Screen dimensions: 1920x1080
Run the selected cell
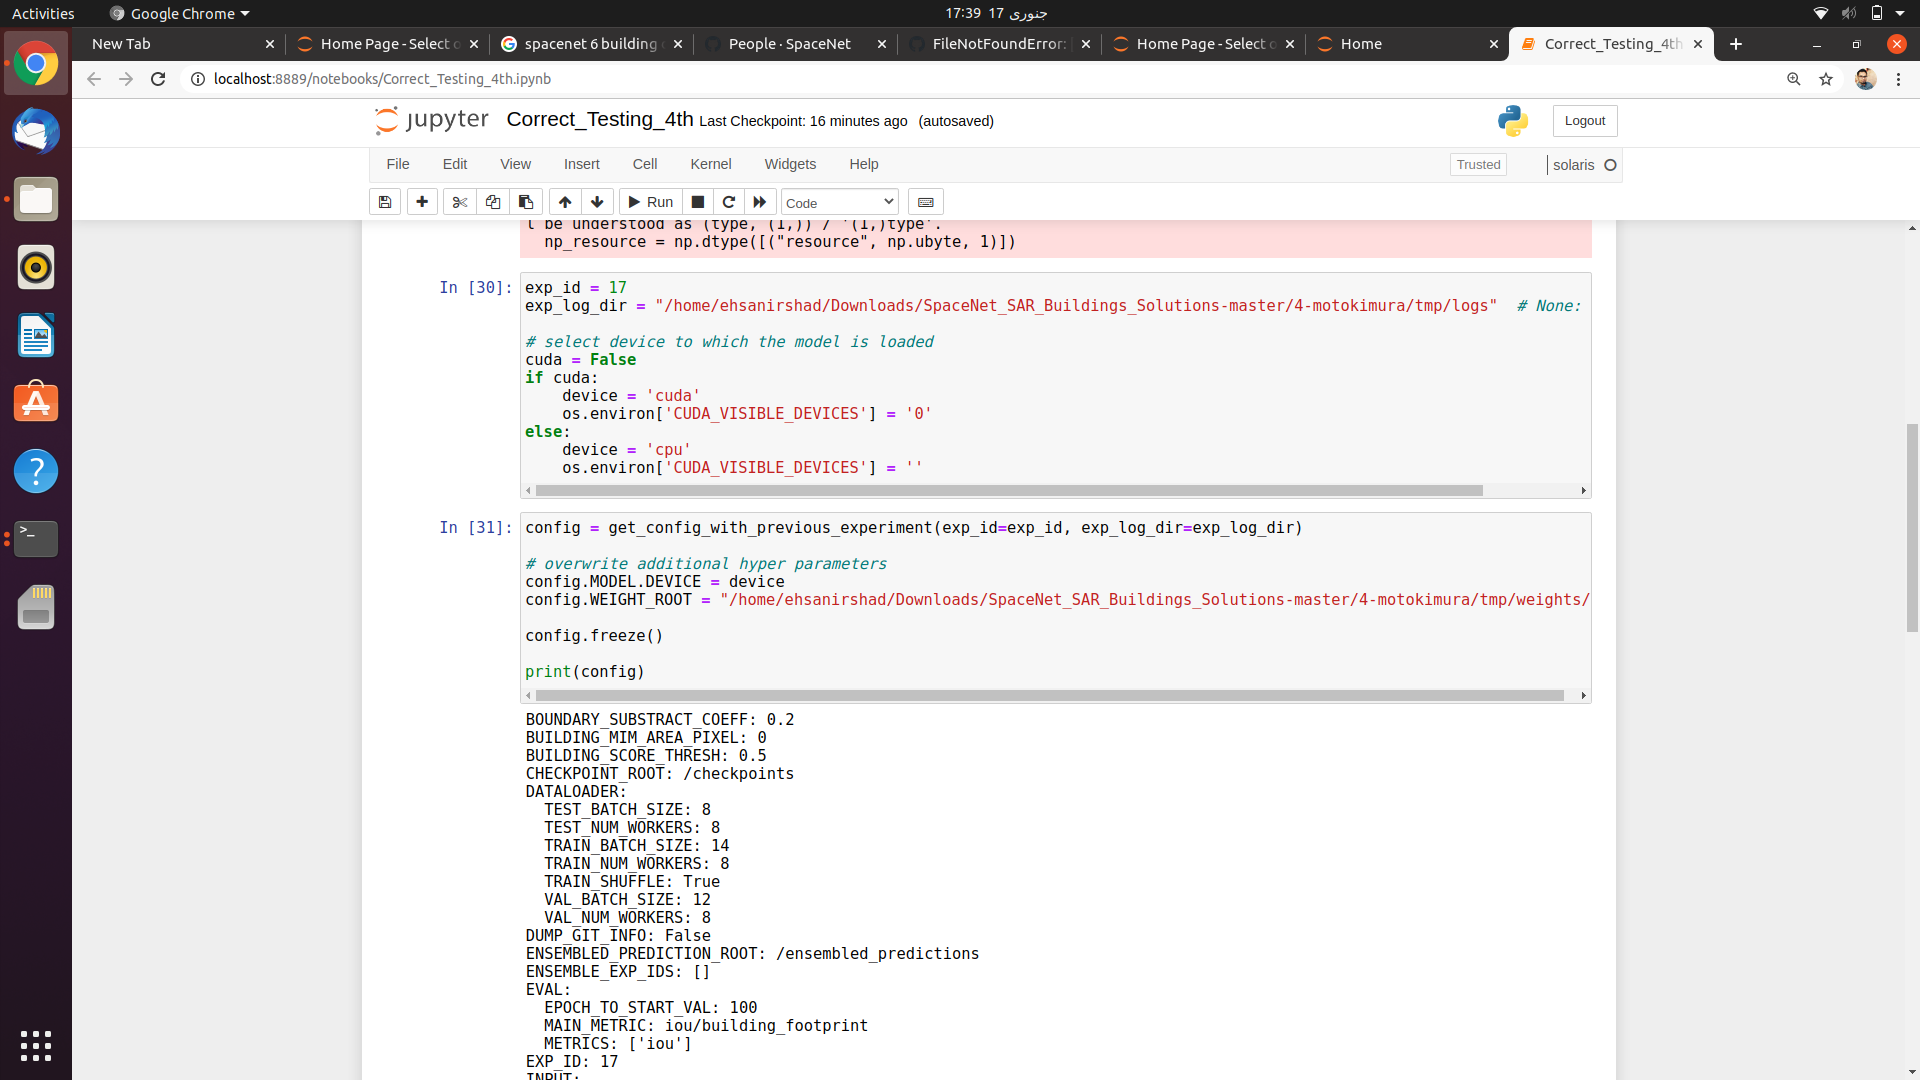click(x=650, y=202)
